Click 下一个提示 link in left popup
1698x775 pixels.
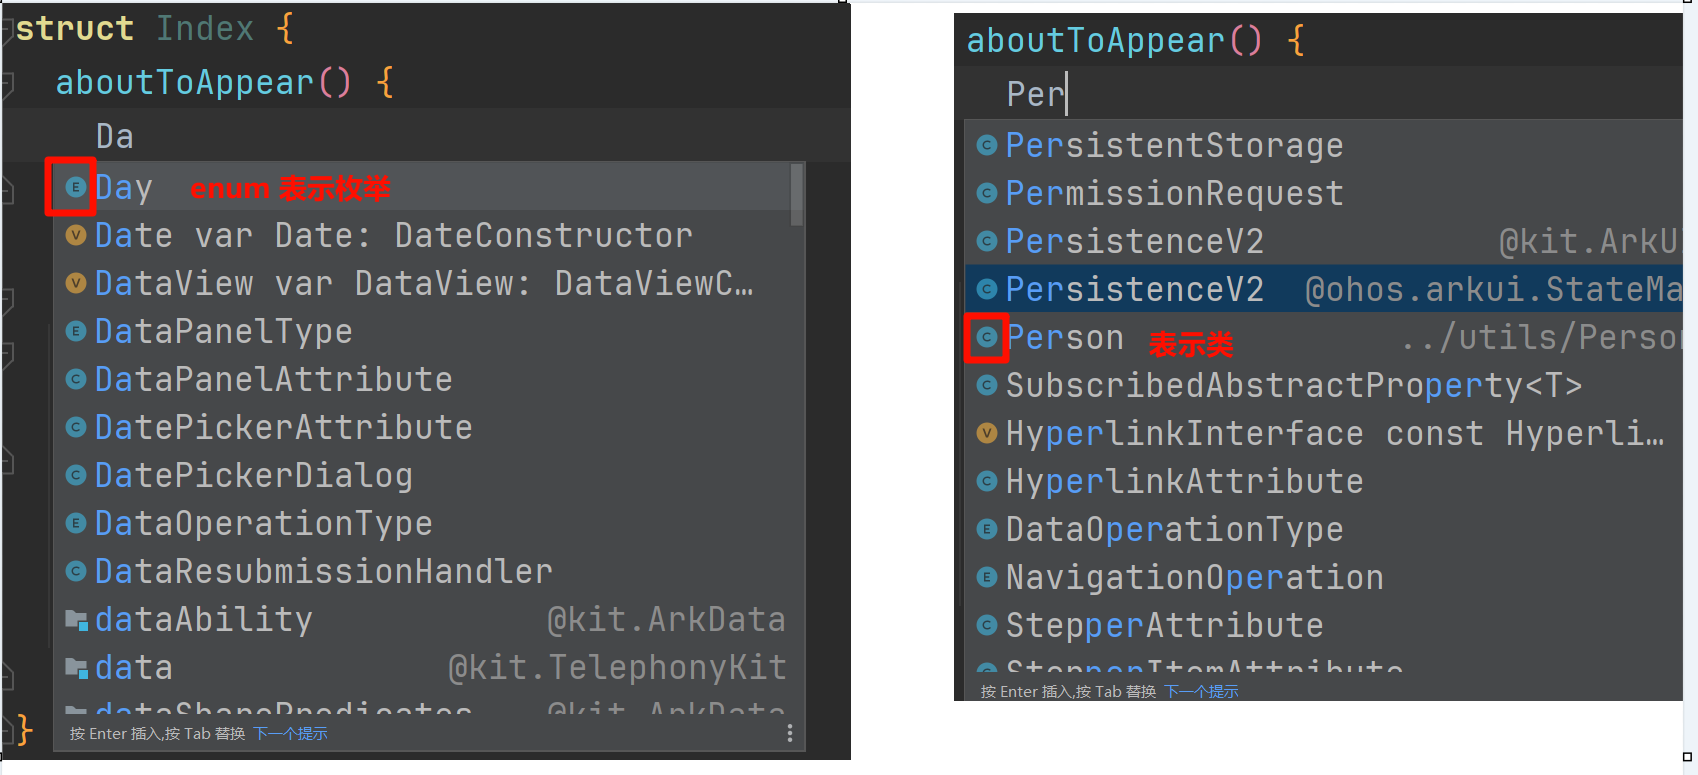click(x=290, y=734)
